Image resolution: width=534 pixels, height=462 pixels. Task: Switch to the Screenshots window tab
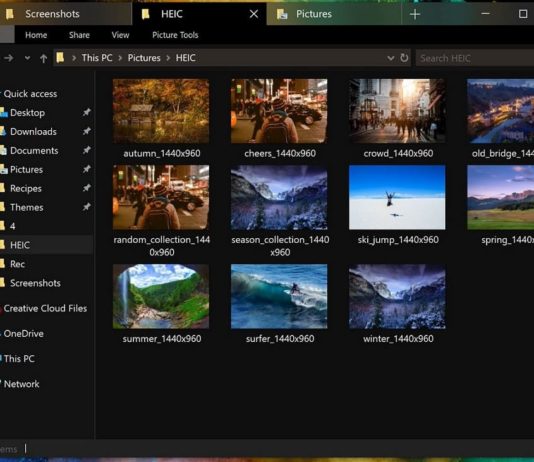coord(65,14)
